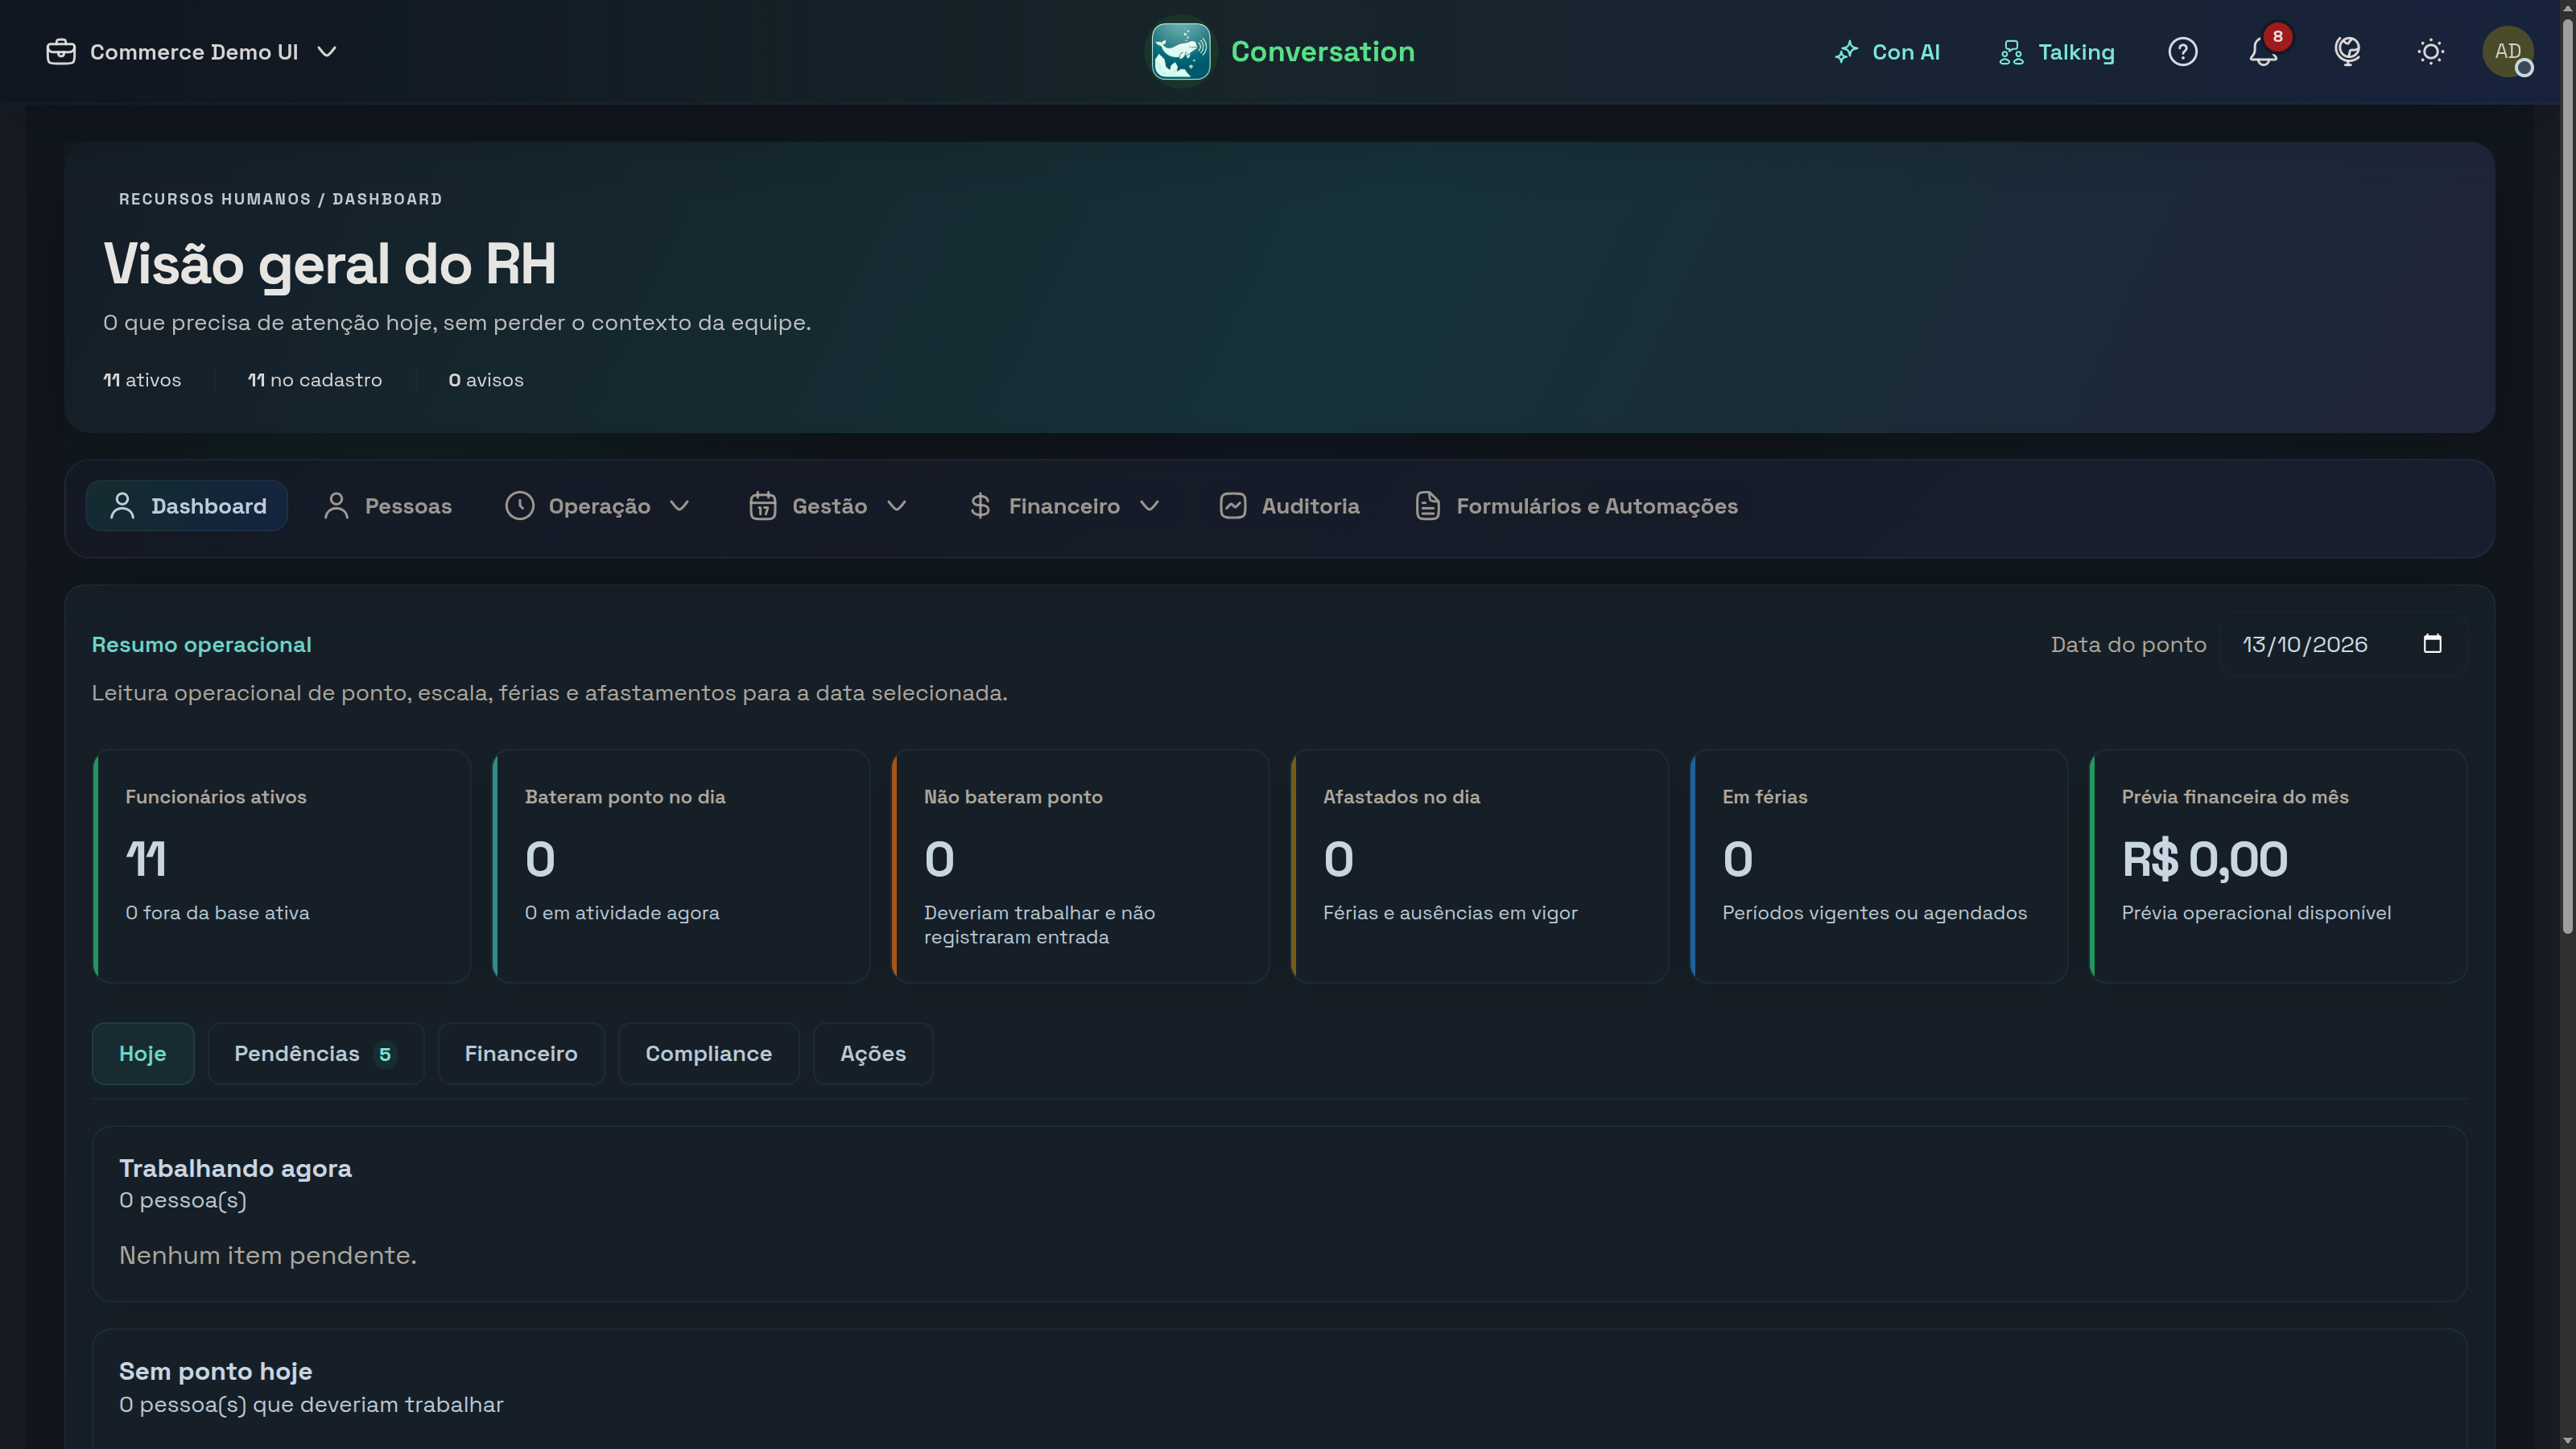2576x1449 pixels.
Task: Click the Prévia financeira do mês card
Action: click(2278, 866)
